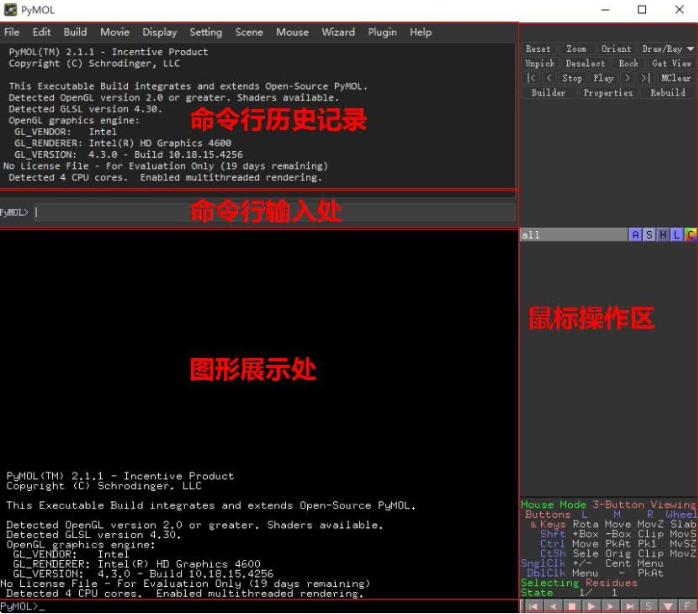Click the Unpick button
Screen dimensions: 698x614
[540, 64]
